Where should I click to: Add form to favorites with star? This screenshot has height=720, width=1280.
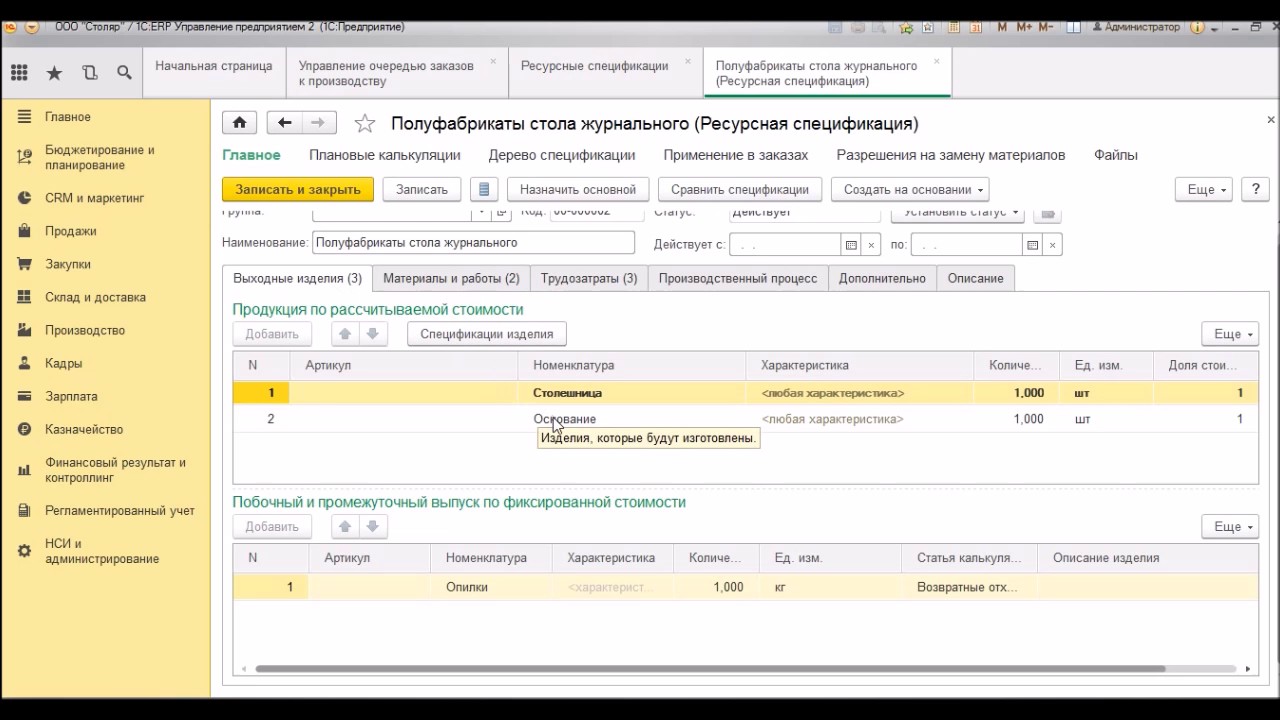point(365,123)
